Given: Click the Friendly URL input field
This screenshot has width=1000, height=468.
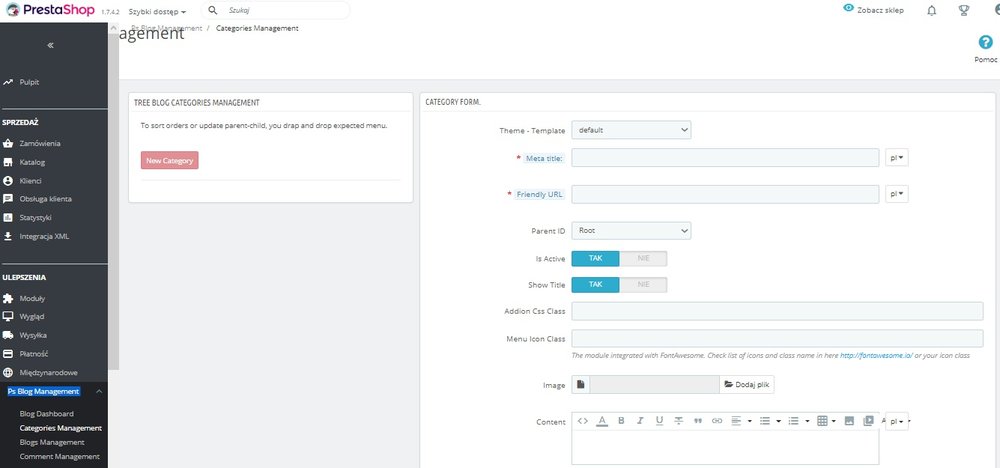Looking at the screenshot, I should [725, 194].
